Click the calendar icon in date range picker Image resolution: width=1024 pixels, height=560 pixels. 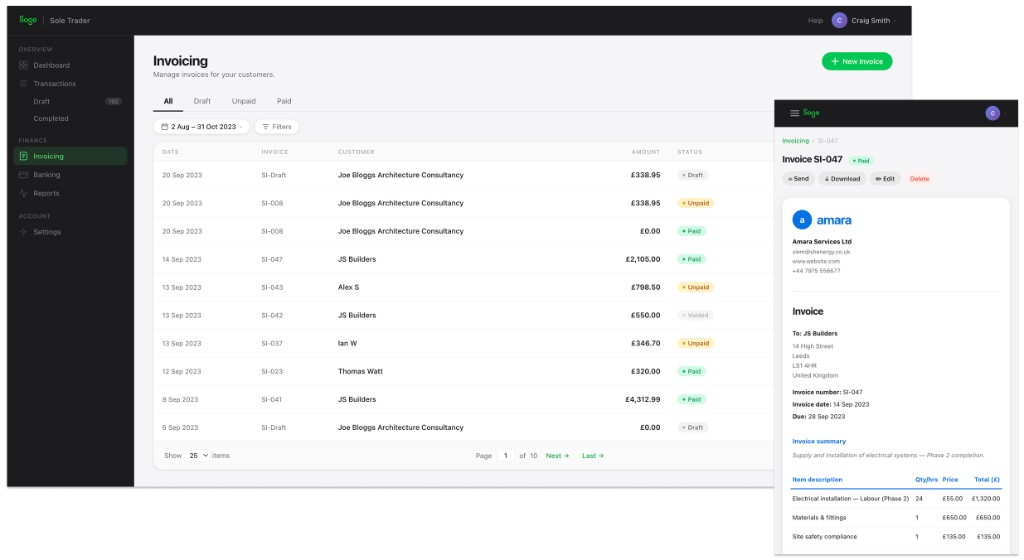(x=165, y=127)
